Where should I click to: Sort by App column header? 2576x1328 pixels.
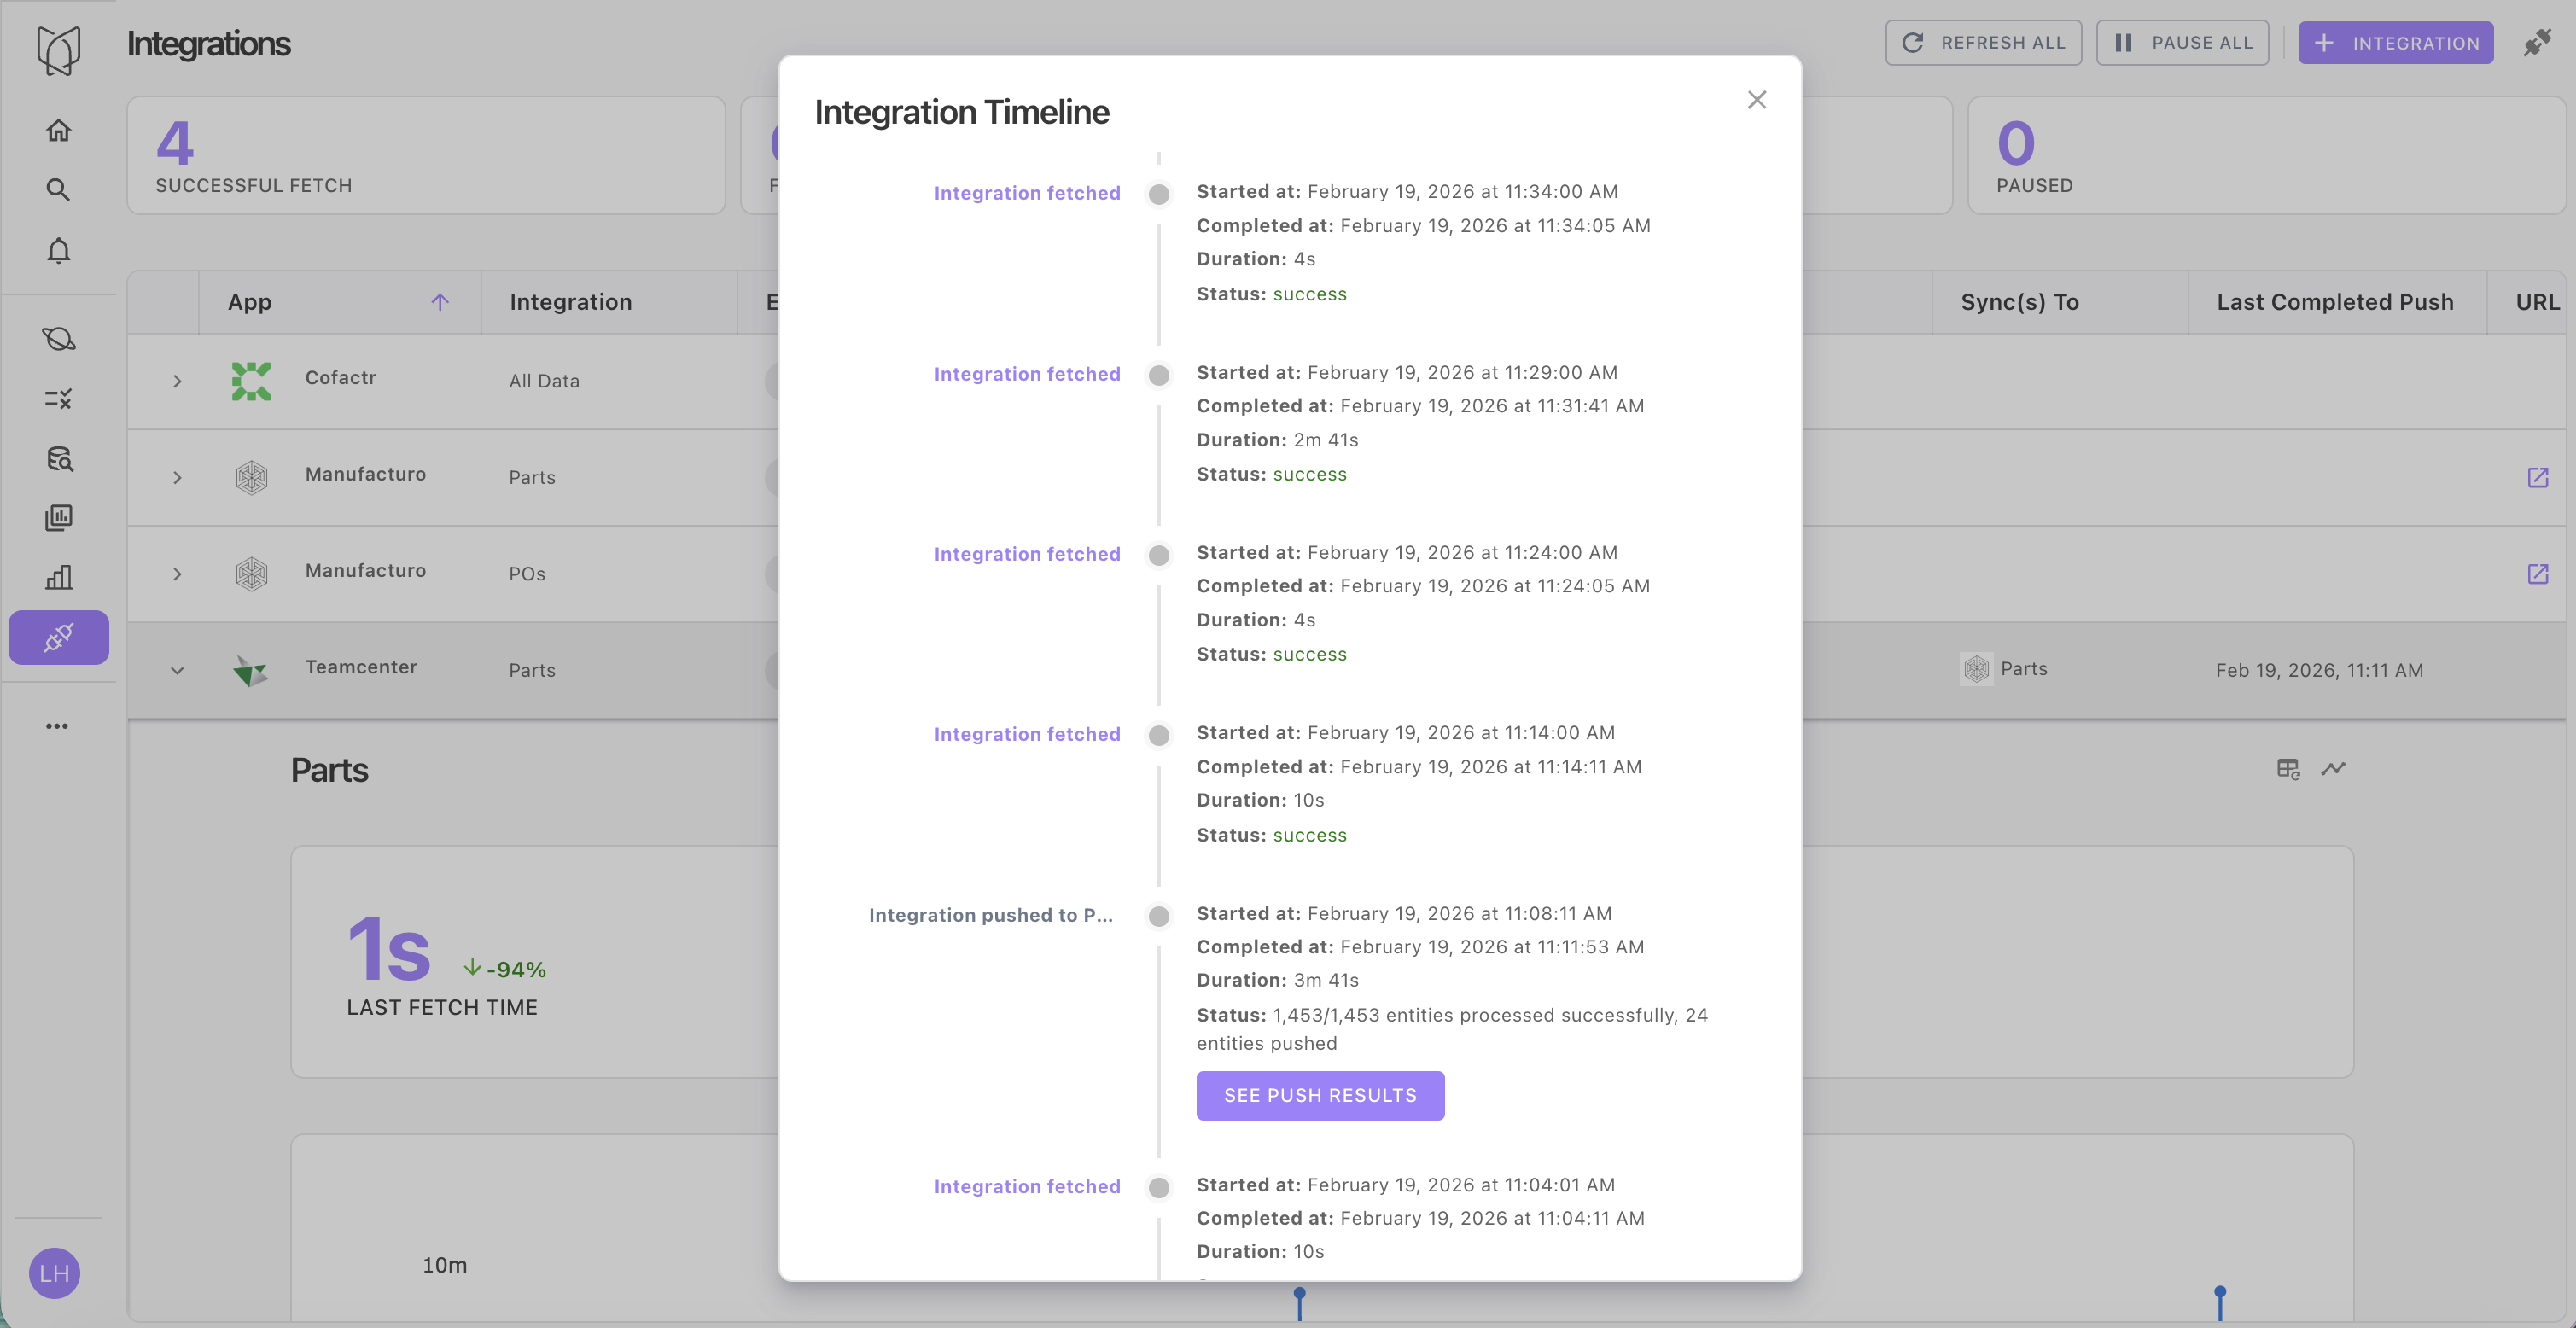(x=250, y=302)
